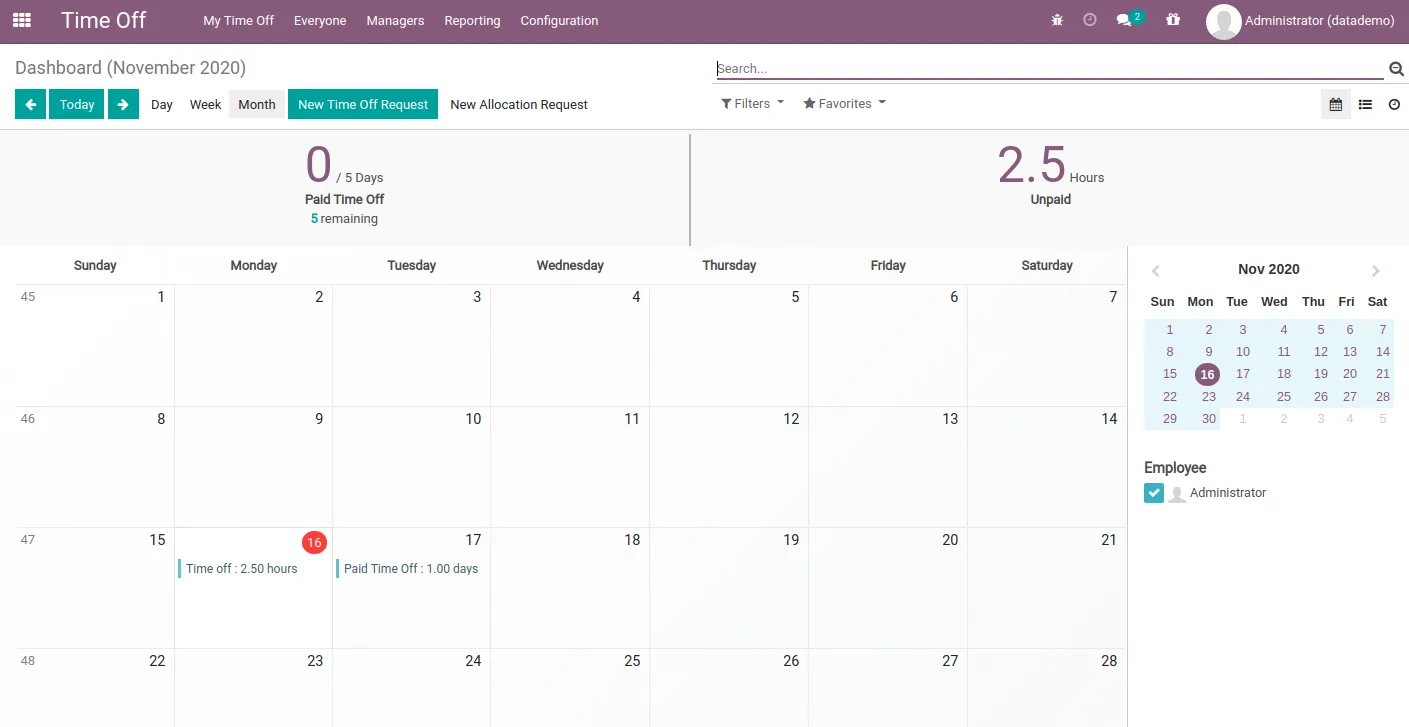Open the 'Paid Time Off : 1.00 days' event
1409x727 pixels.
[x=411, y=569]
